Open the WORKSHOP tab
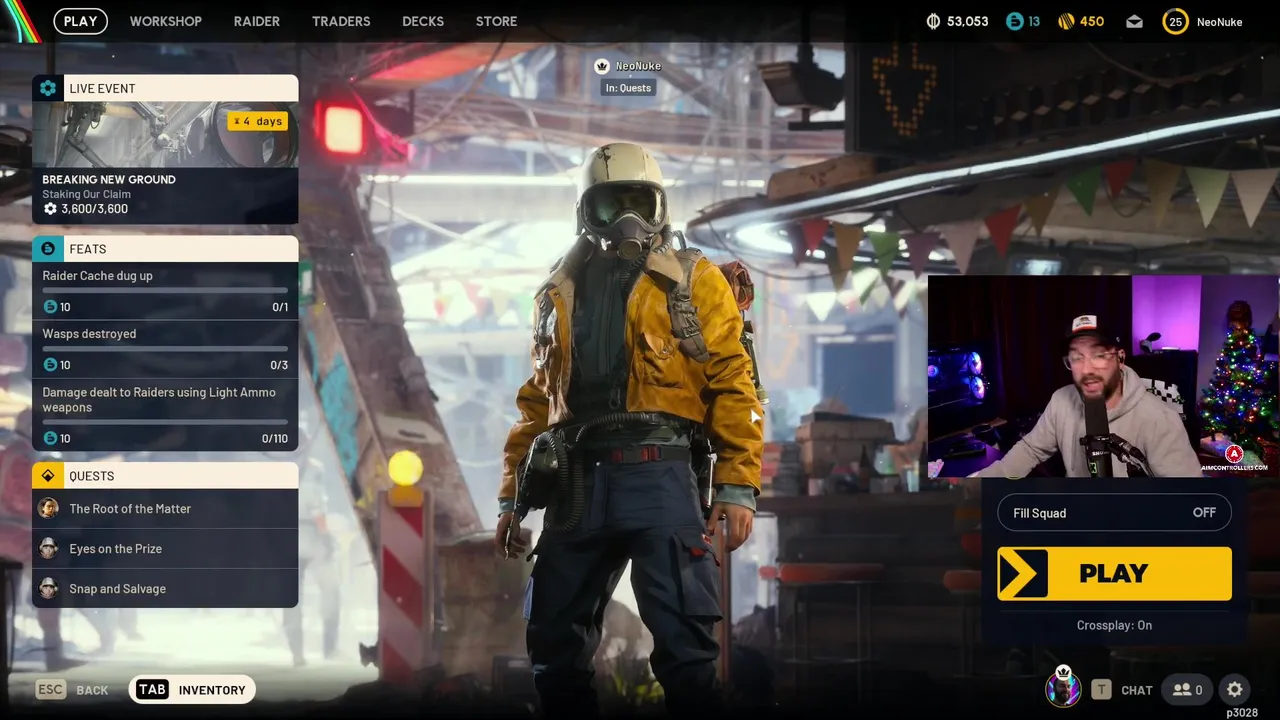Viewport: 1280px width, 720px height. [166, 21]
